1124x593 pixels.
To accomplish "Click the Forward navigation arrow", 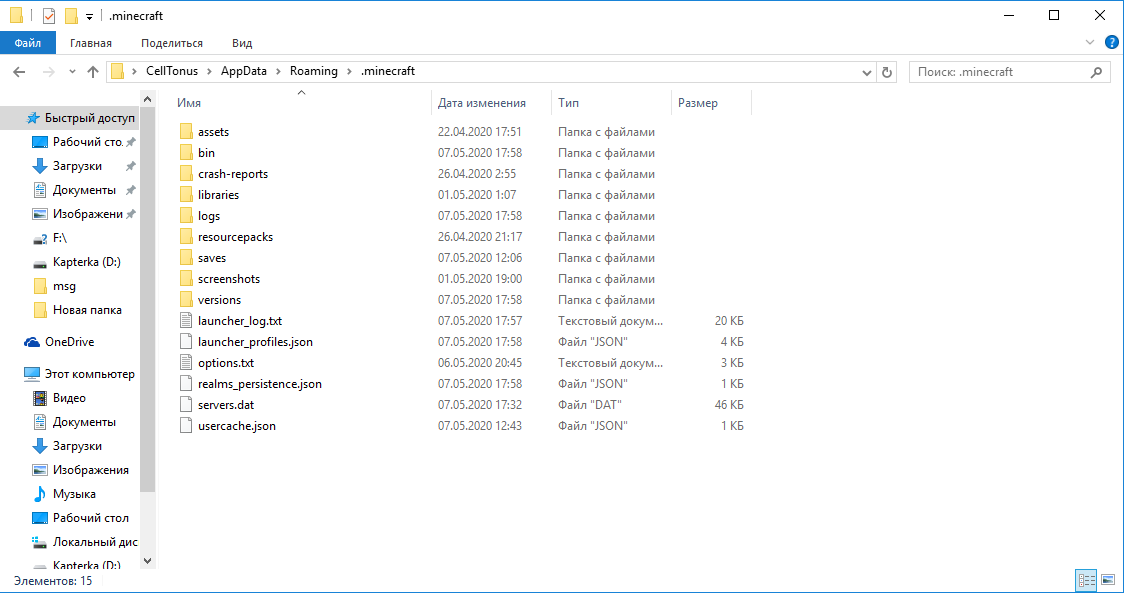I will pyautogui.click(x=49, y=72).
